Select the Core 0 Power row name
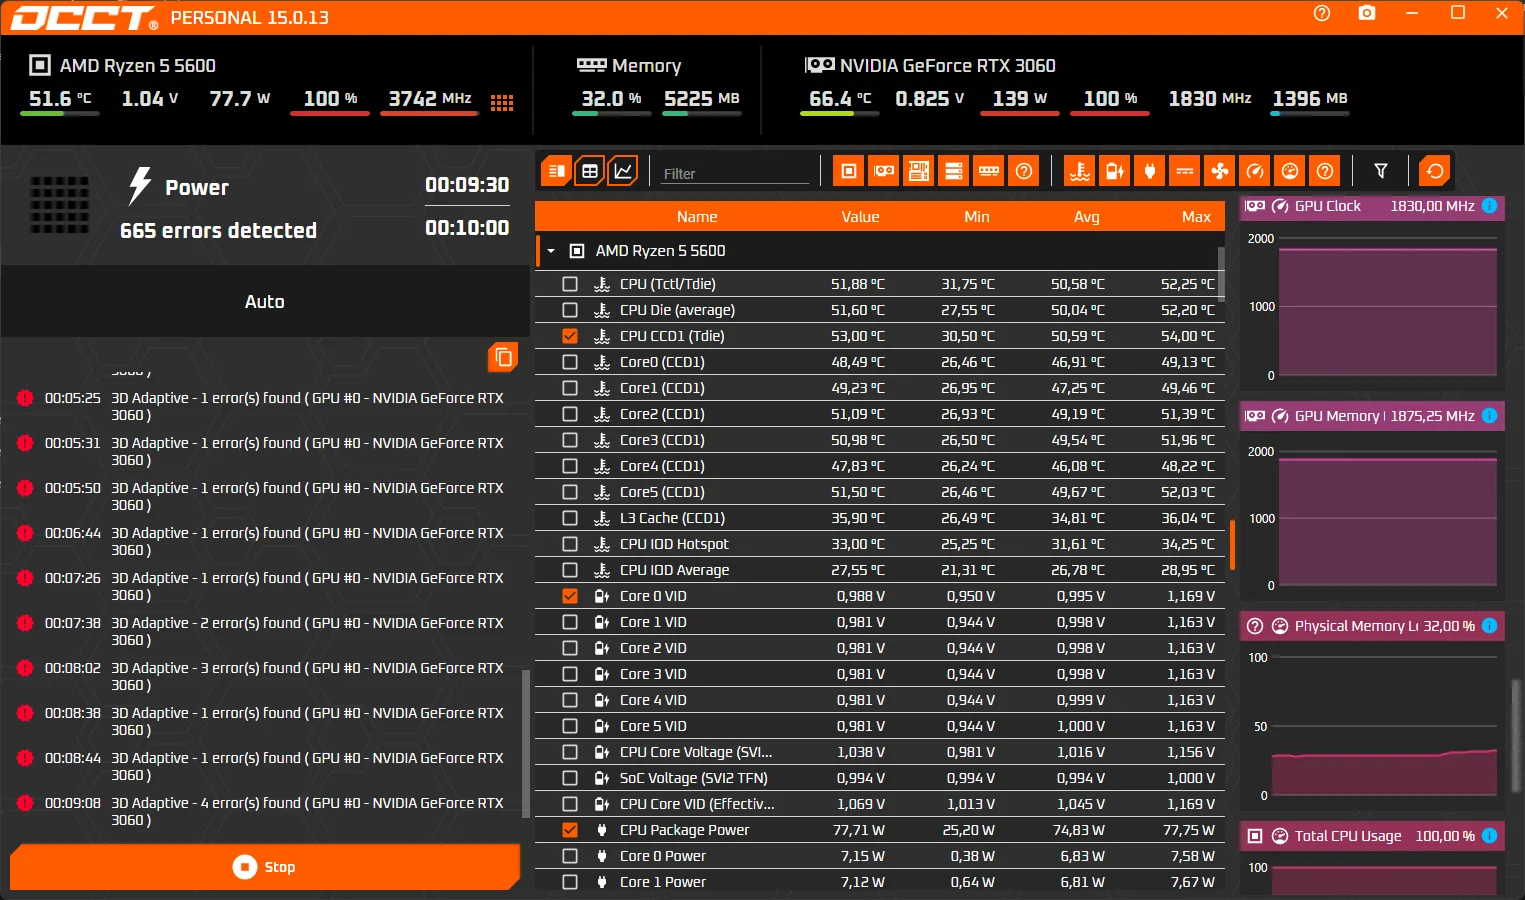Viewport: 1525px width, 900px height. [x=663, y=856]
